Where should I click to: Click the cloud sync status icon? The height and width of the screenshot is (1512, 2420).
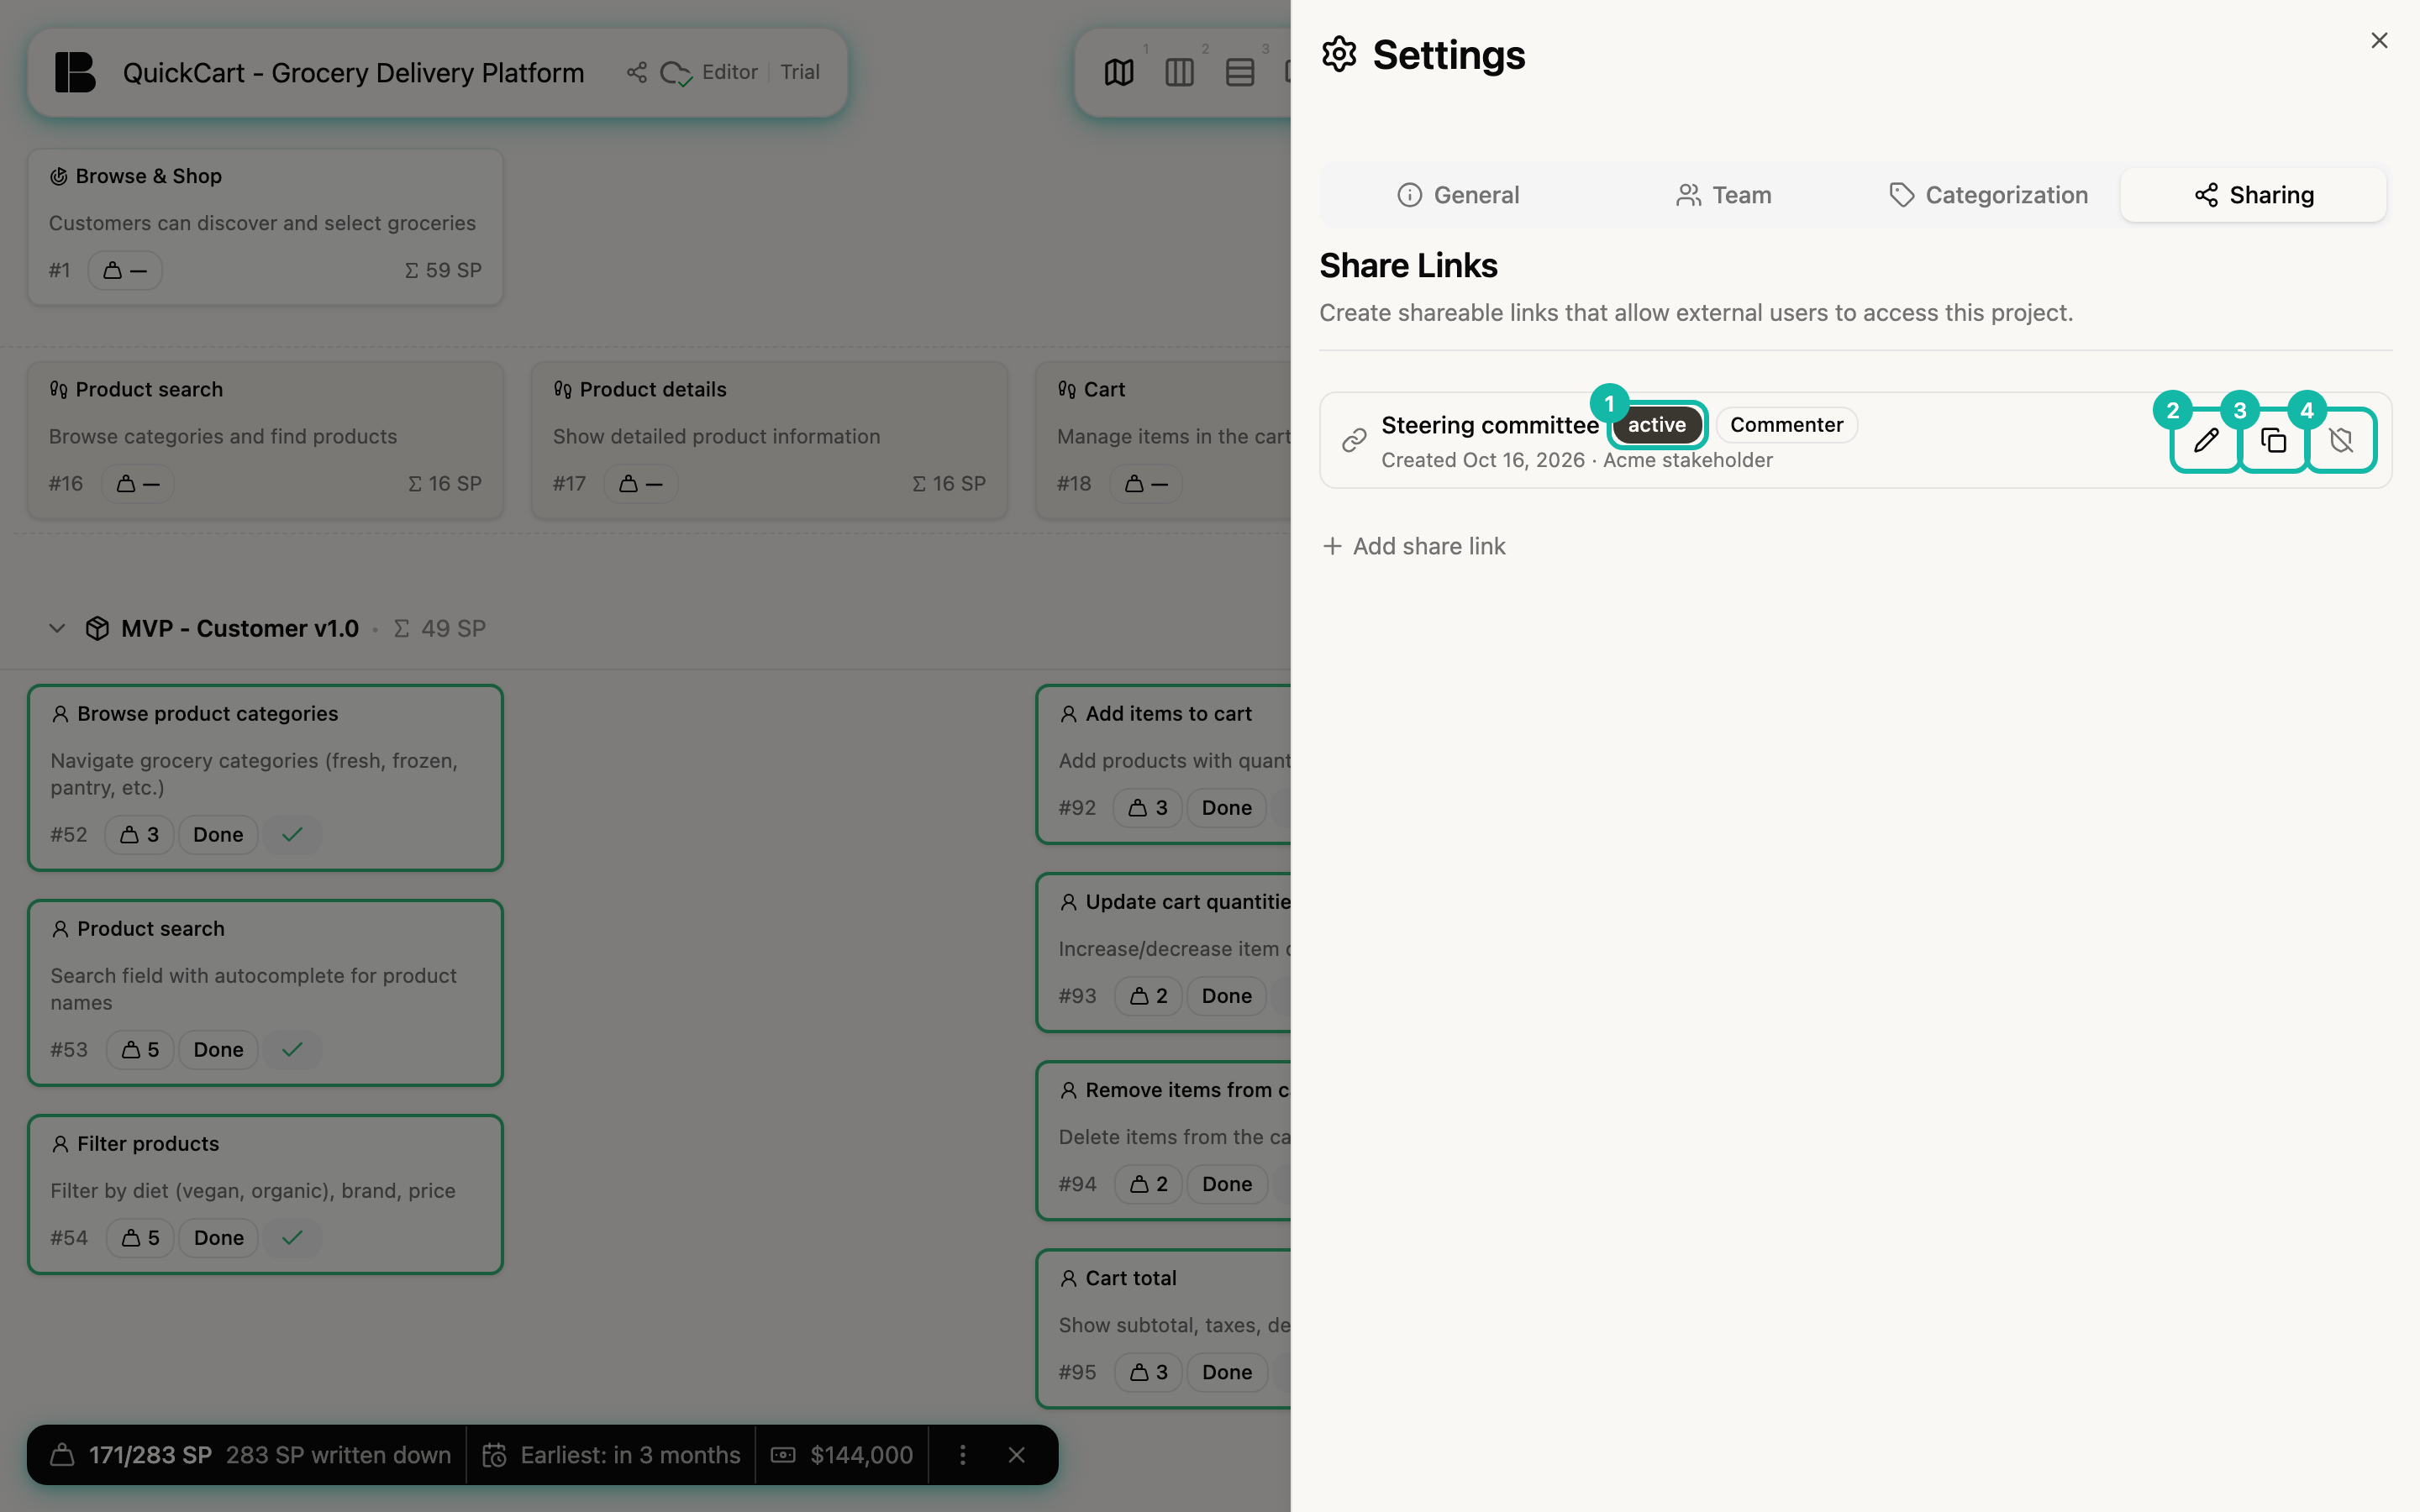676,73
